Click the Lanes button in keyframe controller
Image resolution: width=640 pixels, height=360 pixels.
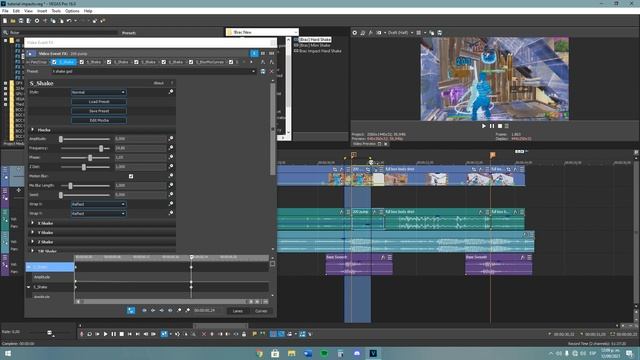[x=238, y=311]
